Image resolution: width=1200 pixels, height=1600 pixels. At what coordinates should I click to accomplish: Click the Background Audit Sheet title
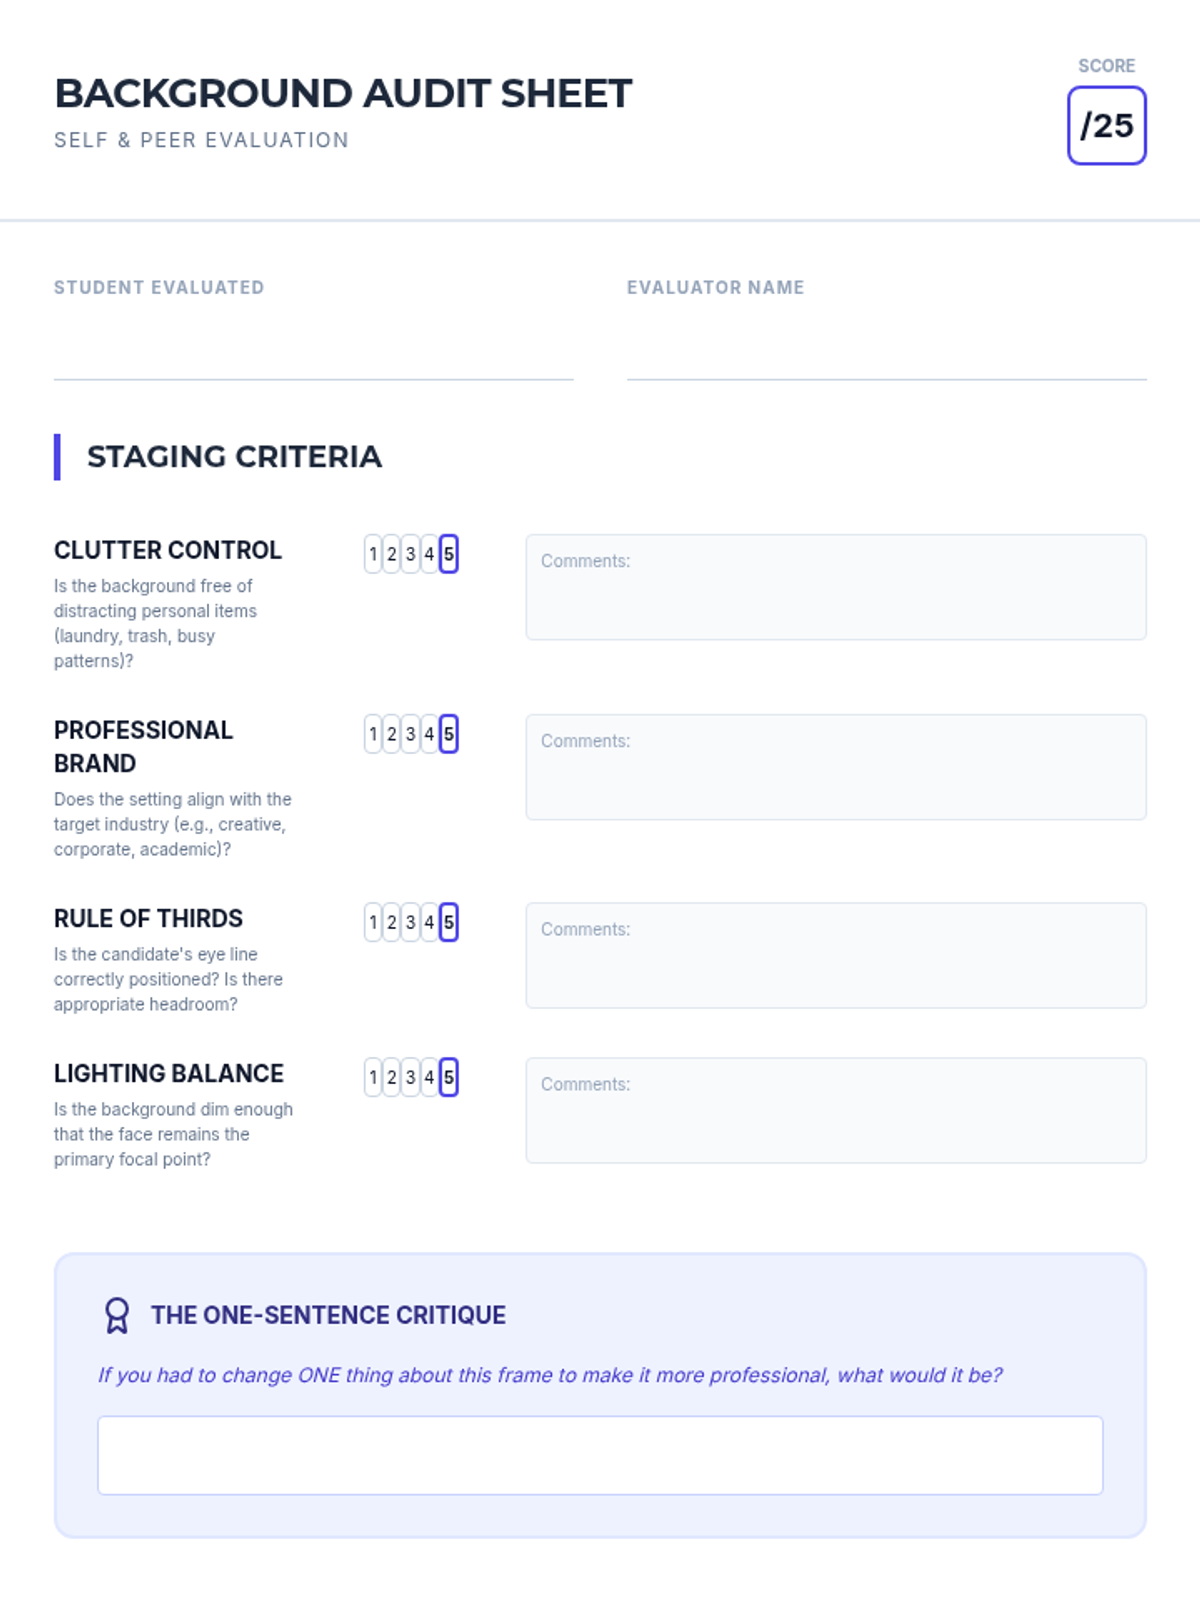pos(343,94)
